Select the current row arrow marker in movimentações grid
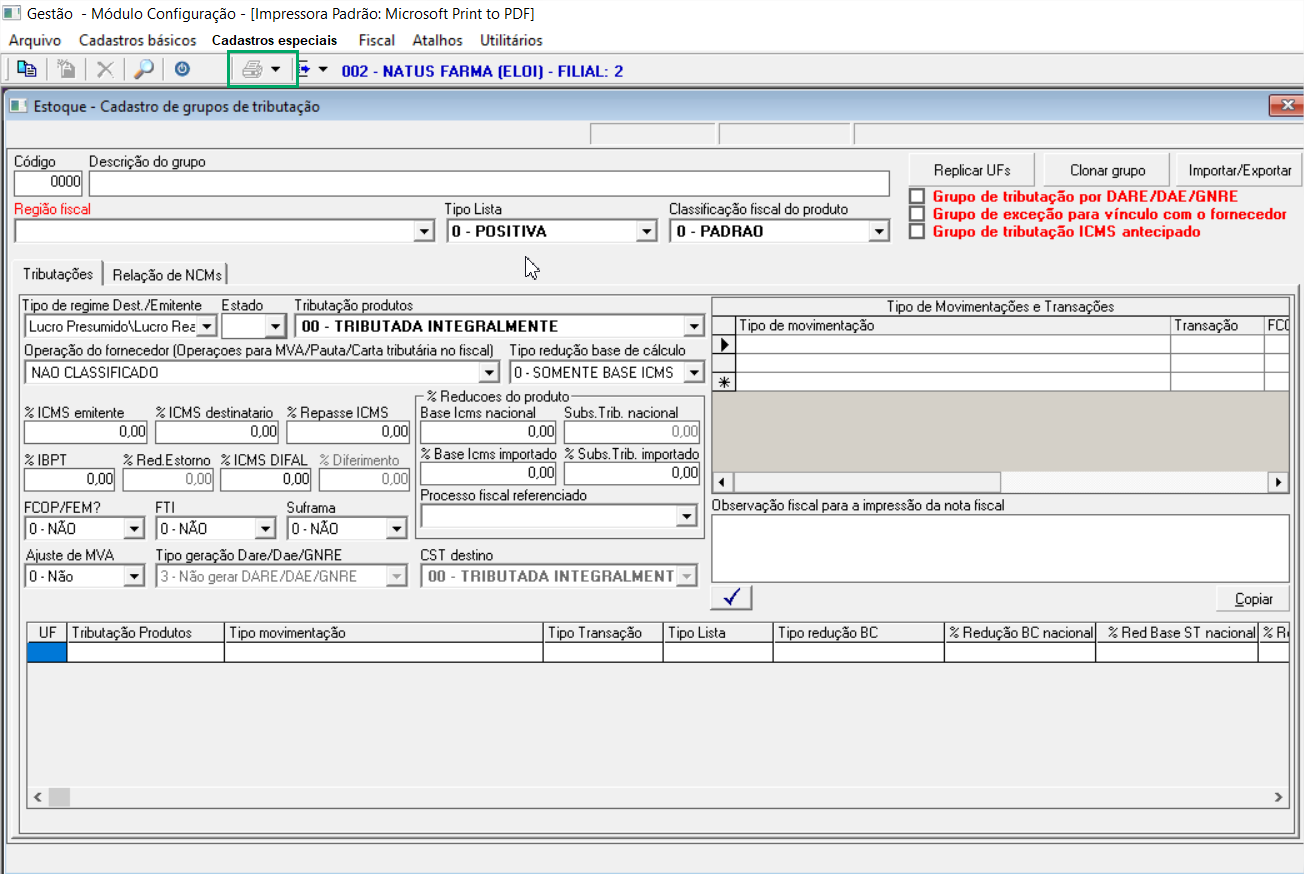1304x874 pixels. [x=725, y=344]
